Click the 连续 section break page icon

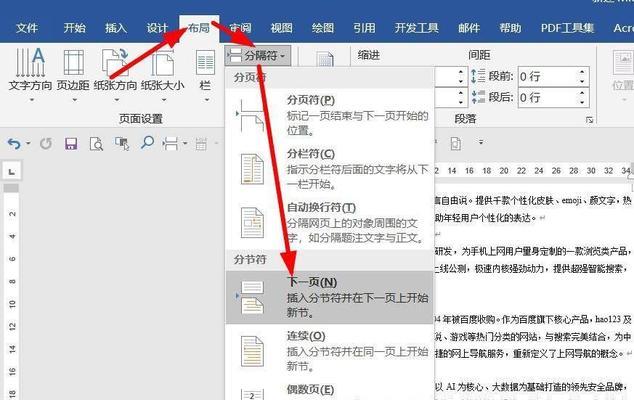point(252,351)
